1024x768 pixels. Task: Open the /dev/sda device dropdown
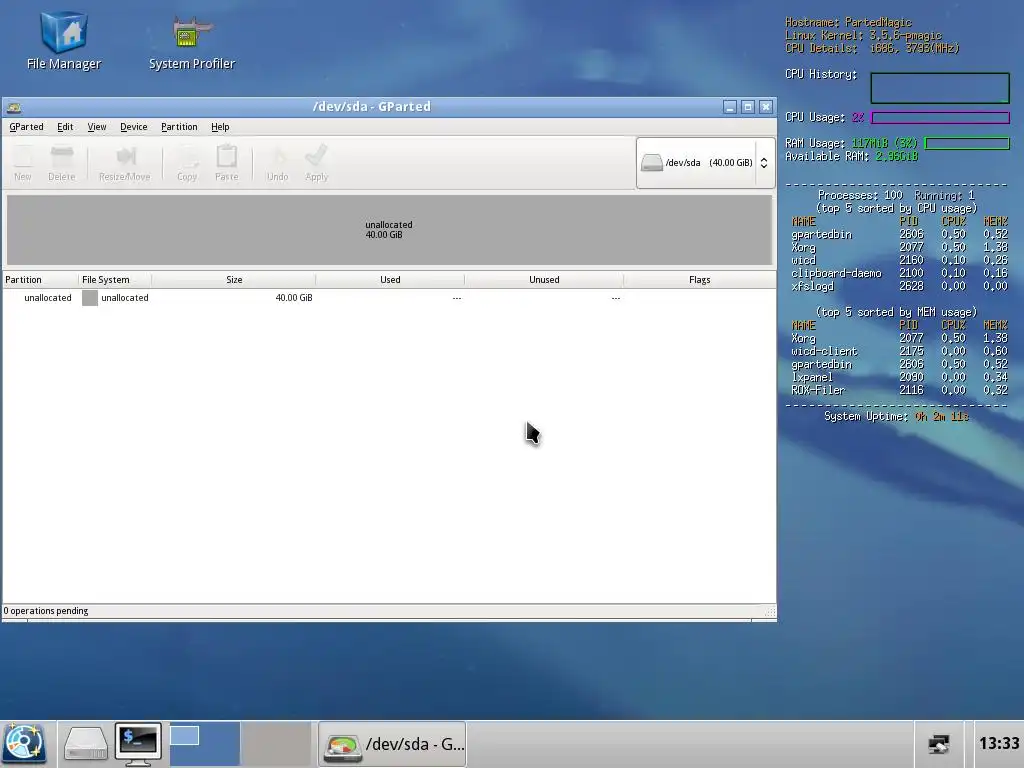click(705, 163)
